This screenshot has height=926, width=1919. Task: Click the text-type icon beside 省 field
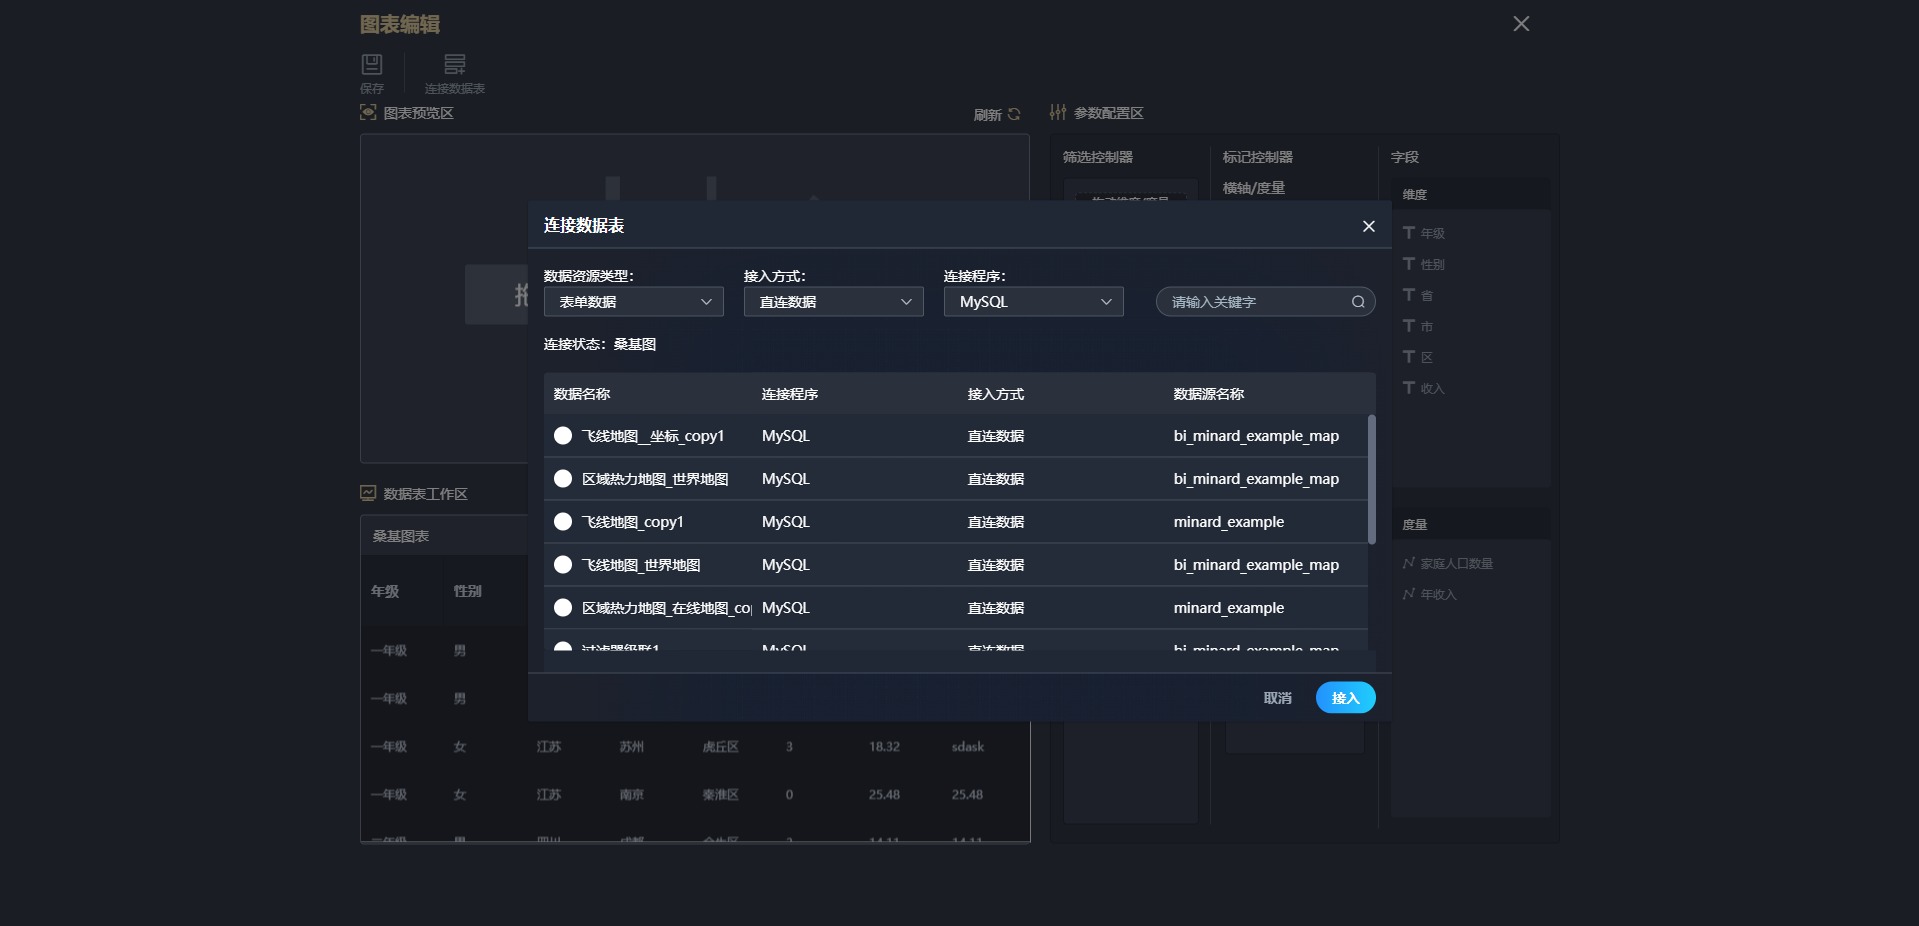[x=1409, y=294]
